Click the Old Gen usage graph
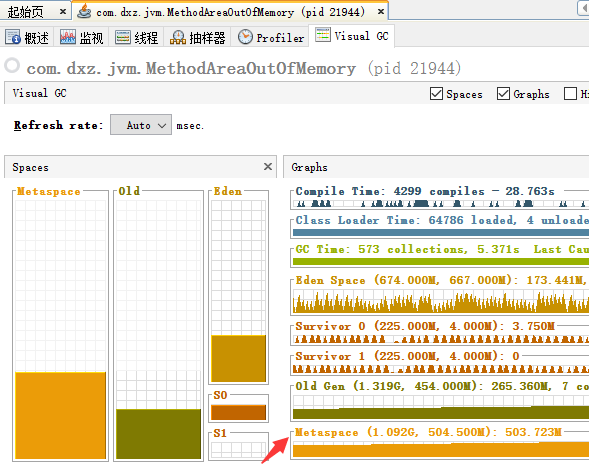 (x=441, y=408)
